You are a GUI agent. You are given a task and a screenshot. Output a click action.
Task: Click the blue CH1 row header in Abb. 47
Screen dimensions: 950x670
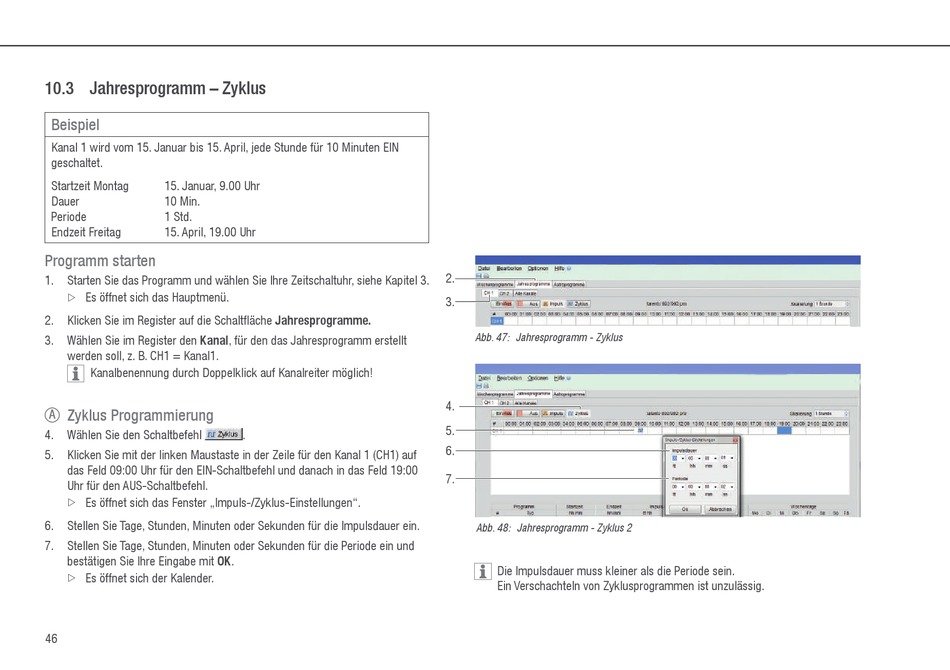497,320
